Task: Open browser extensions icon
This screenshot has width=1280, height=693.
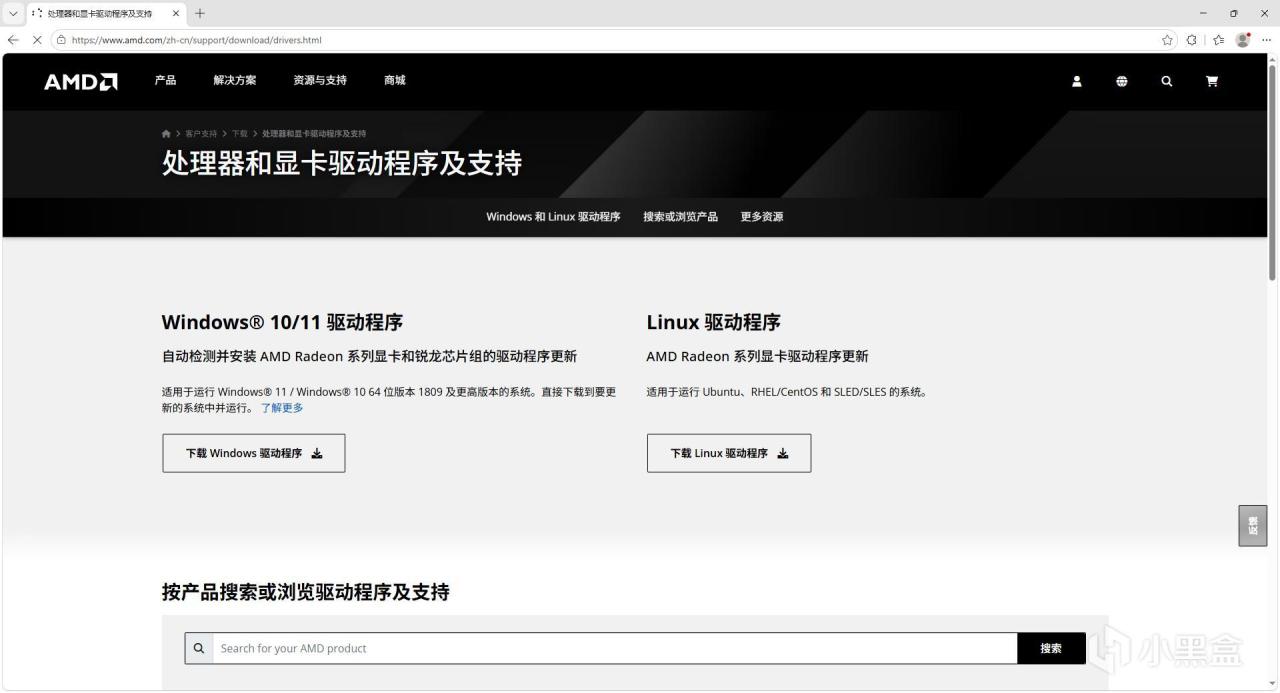Action: [x=1192, y=40]
